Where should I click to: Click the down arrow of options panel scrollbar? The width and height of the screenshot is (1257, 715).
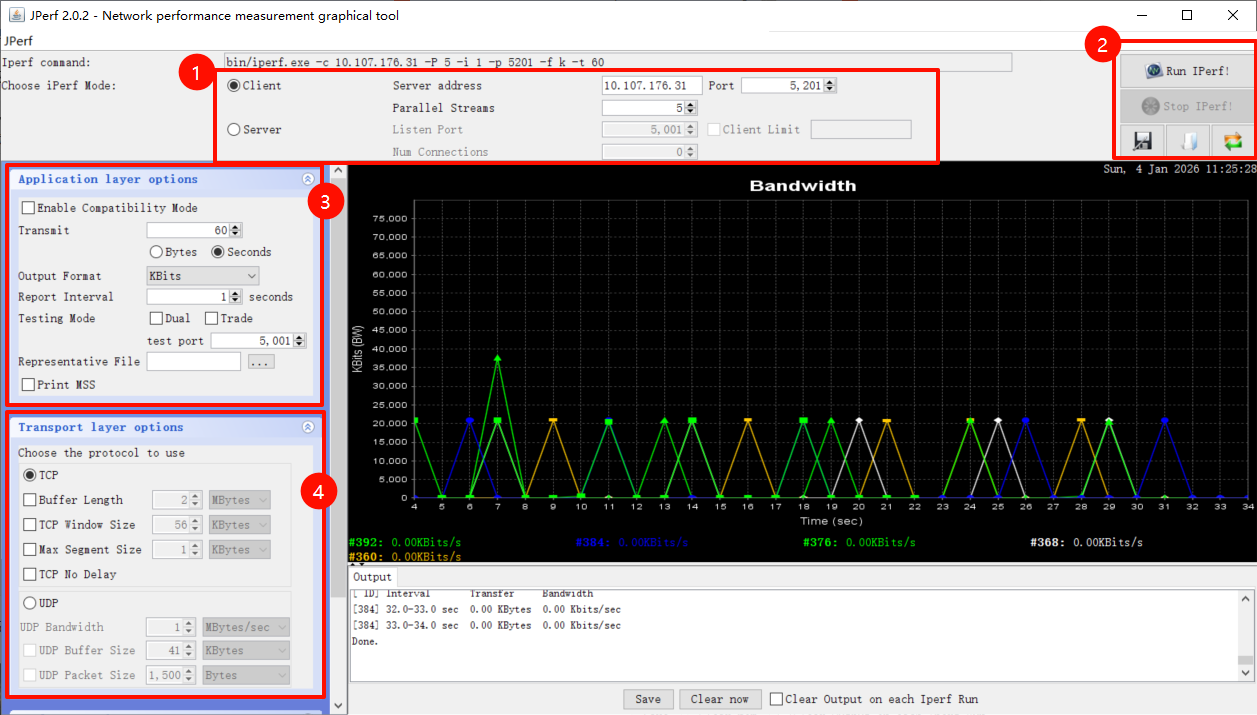[x=338, y=706]
